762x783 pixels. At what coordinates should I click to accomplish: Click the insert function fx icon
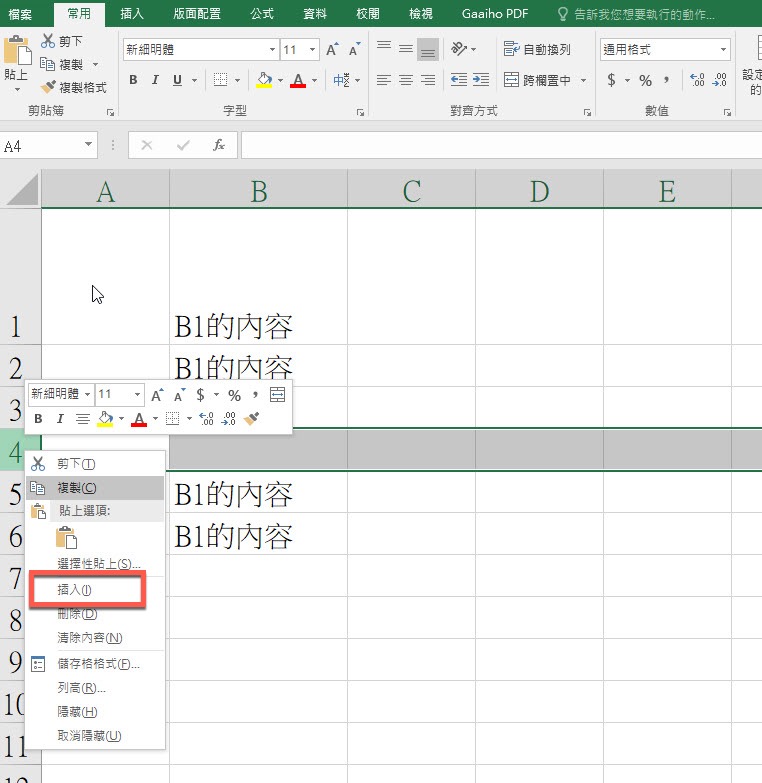pyautogui.click(x=219, y=145)
